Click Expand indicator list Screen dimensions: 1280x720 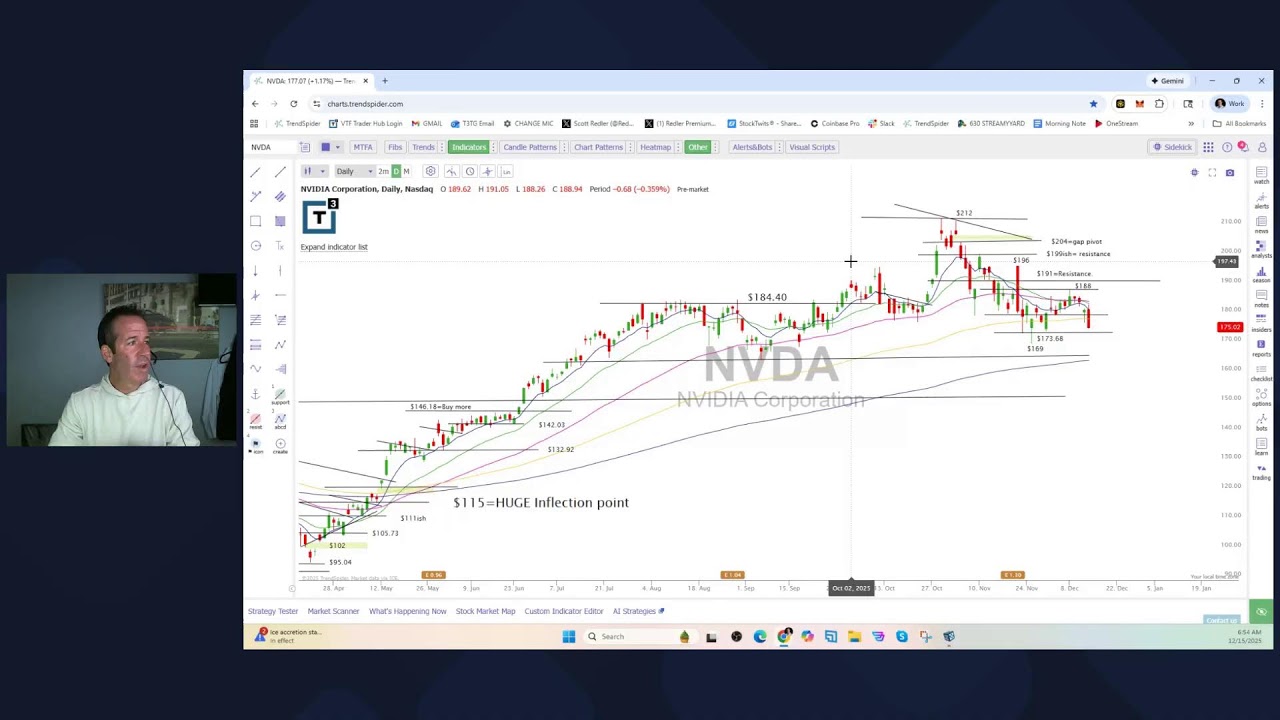click(334, 247)
